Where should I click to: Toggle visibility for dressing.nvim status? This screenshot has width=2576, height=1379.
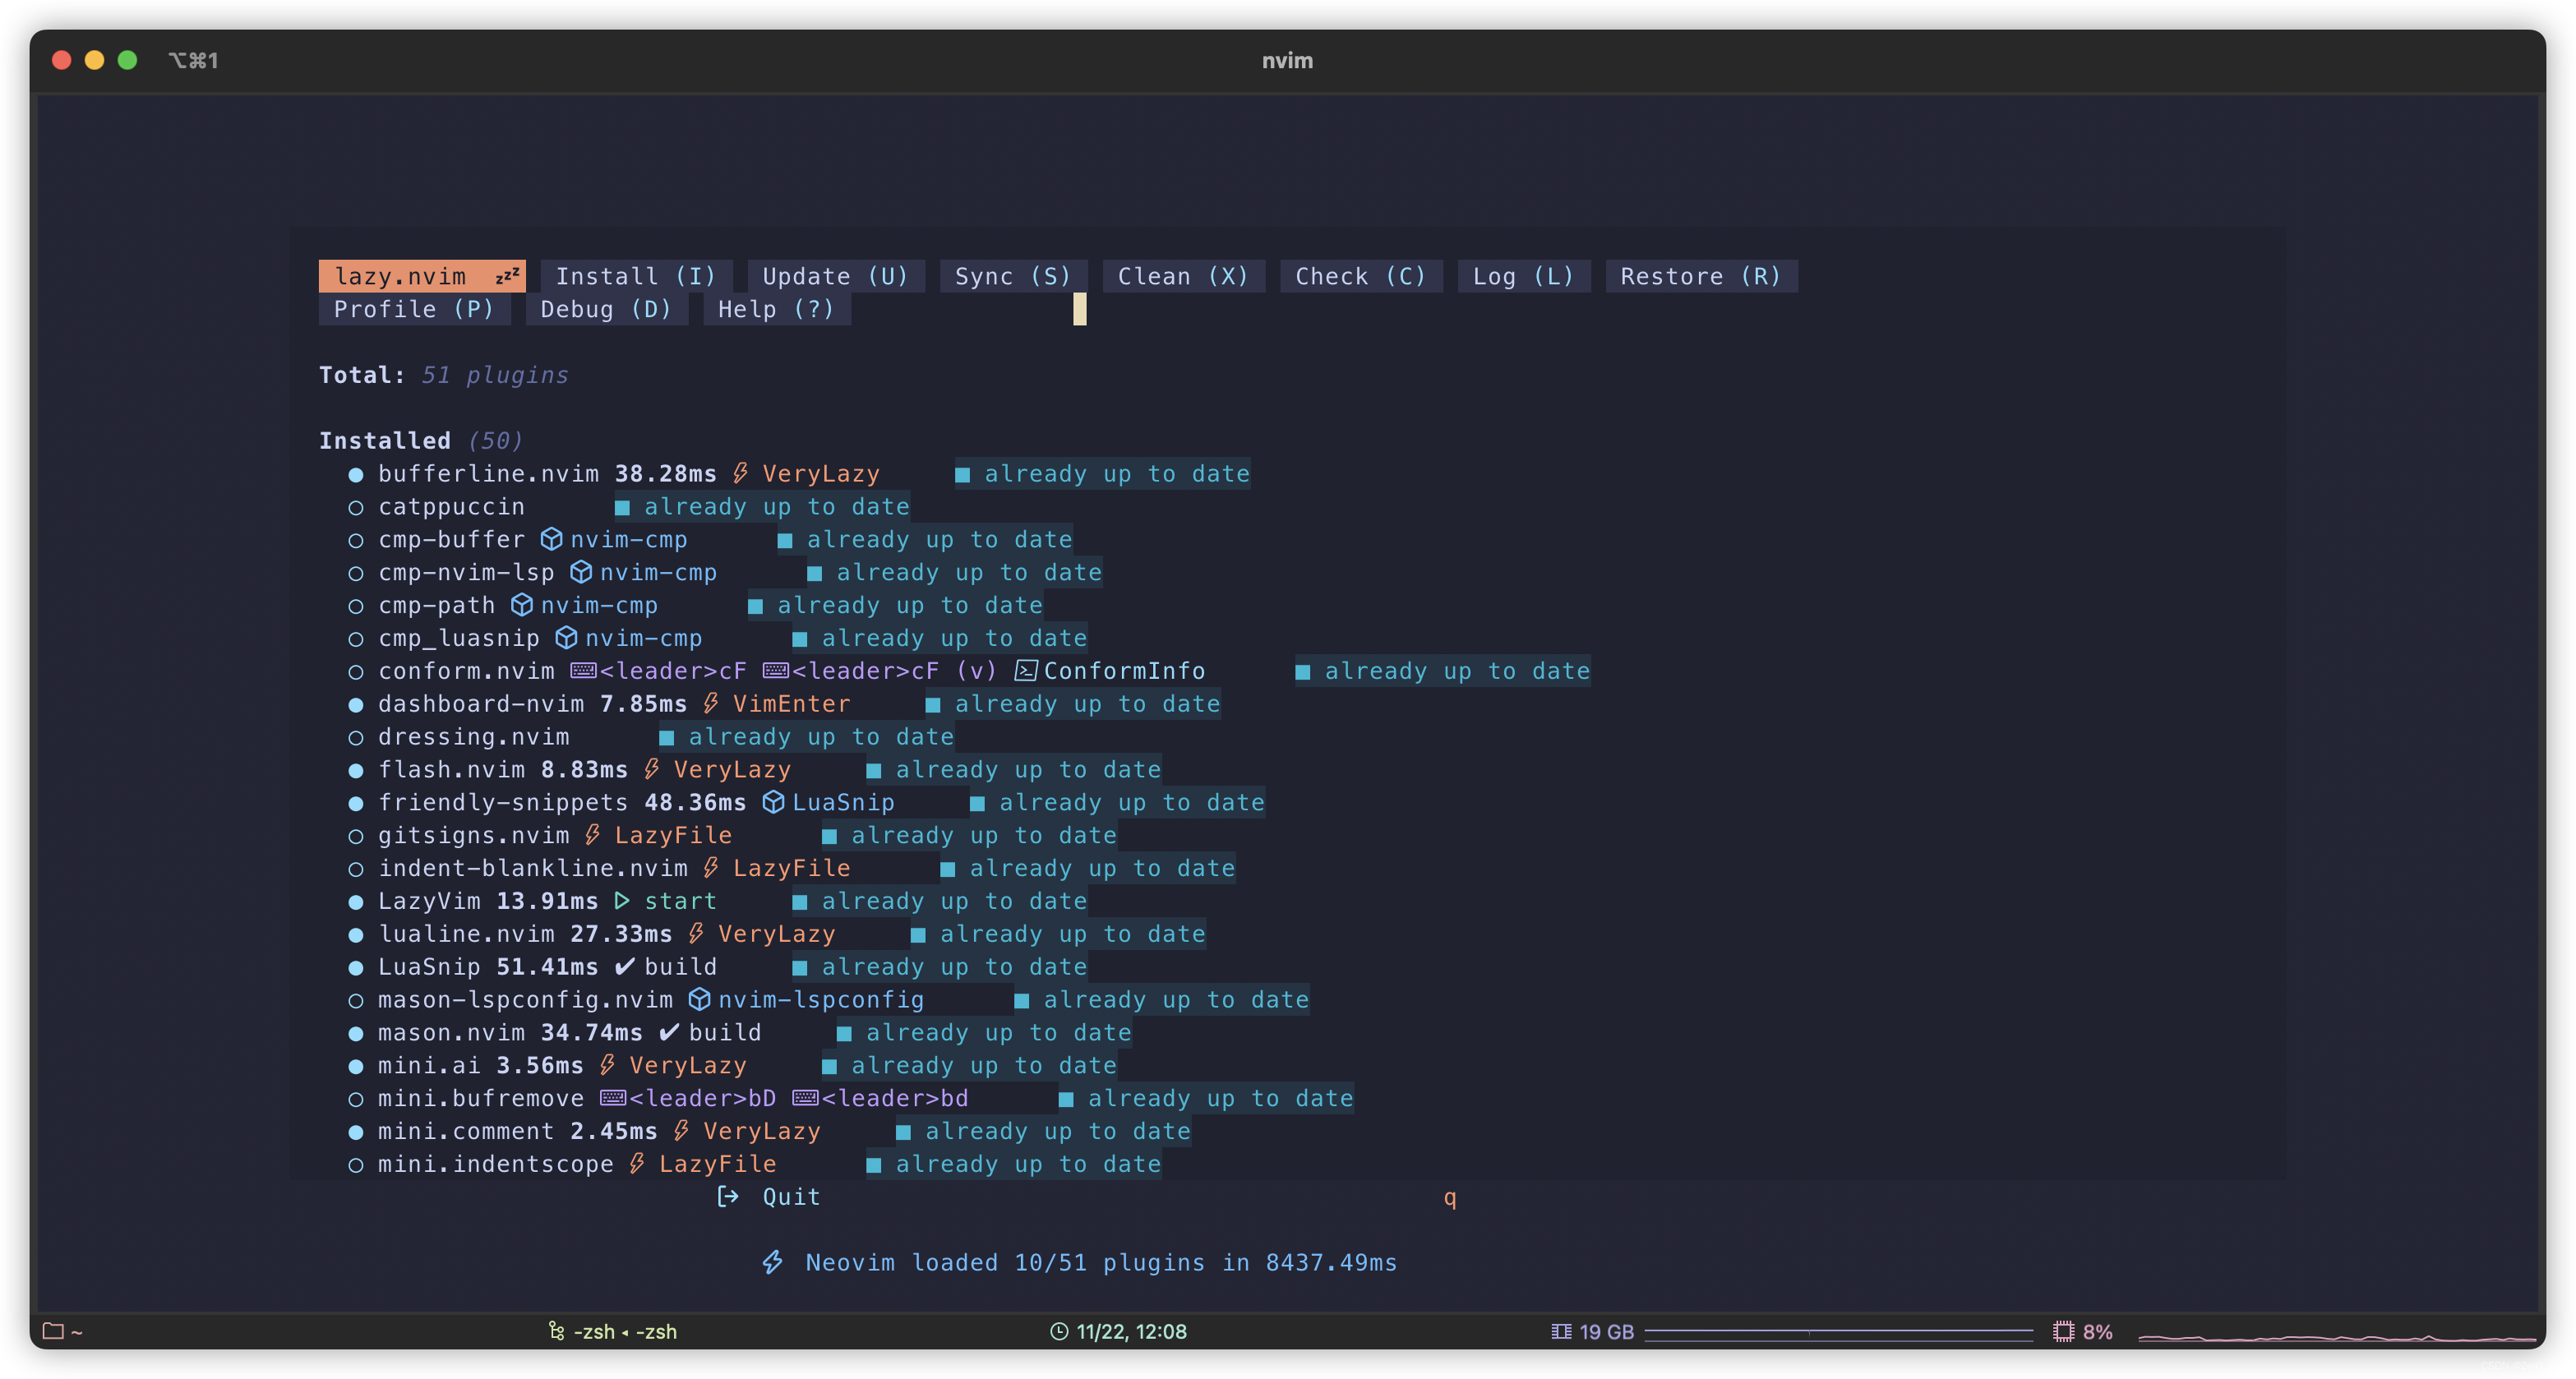click(x=354, y=736)
